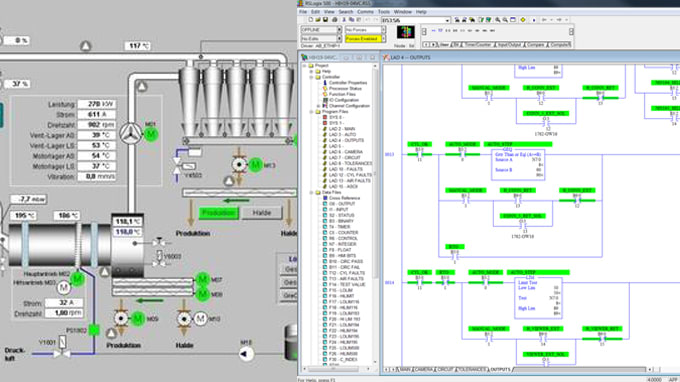
Task: Click Cut scissors icon in toolbar
Action: click(344, 20)
